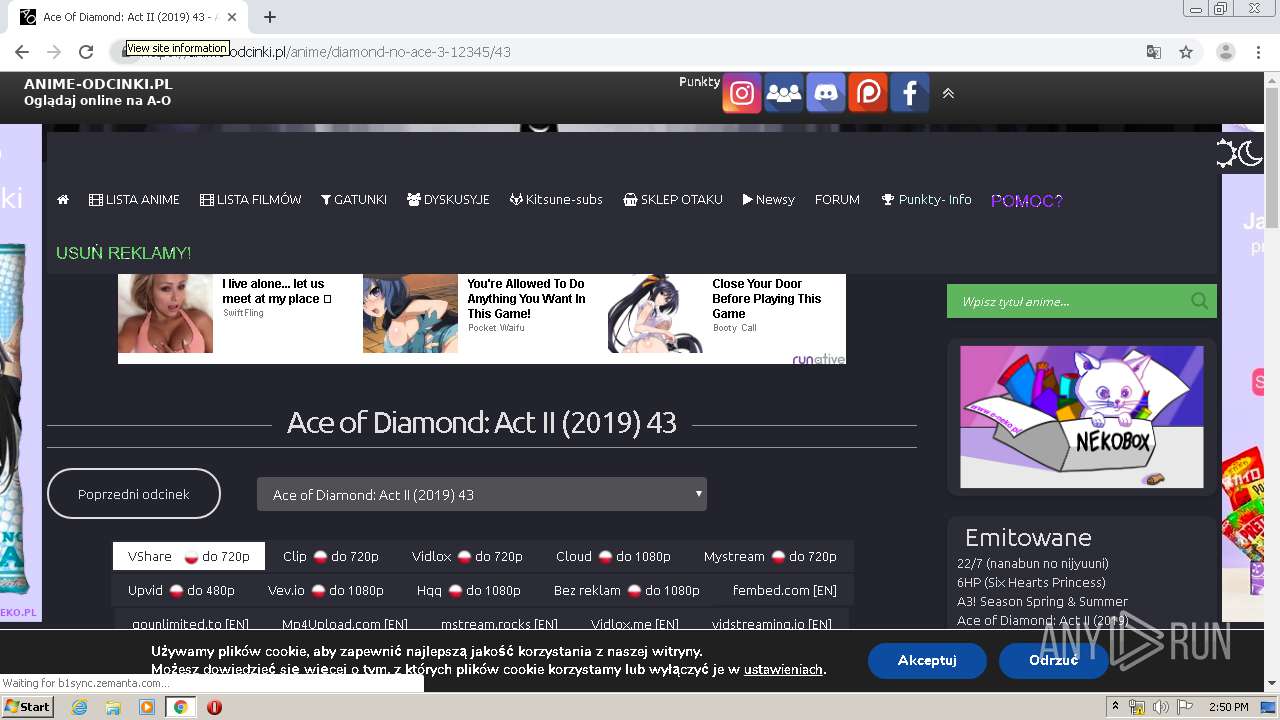1280x720 pixels.
Task: Open LISTA ANIME menu
Action: coord(134,200)
